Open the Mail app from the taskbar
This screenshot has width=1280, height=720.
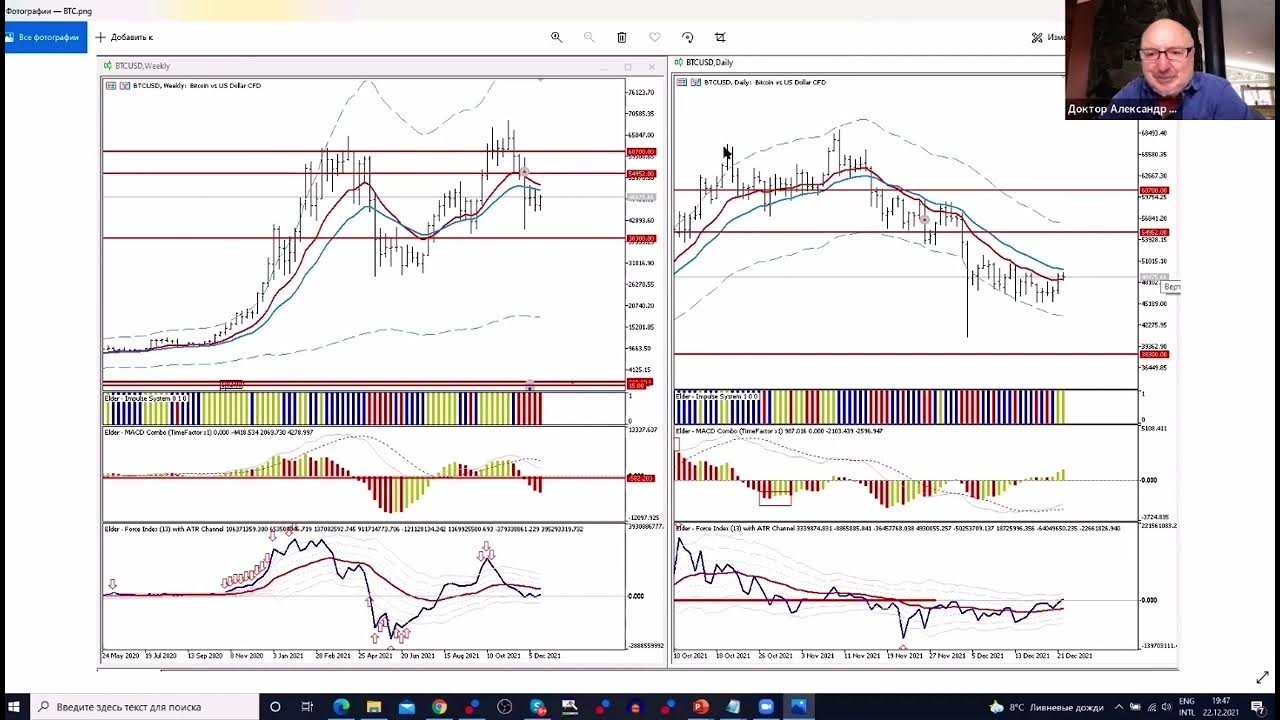point(406,707)
